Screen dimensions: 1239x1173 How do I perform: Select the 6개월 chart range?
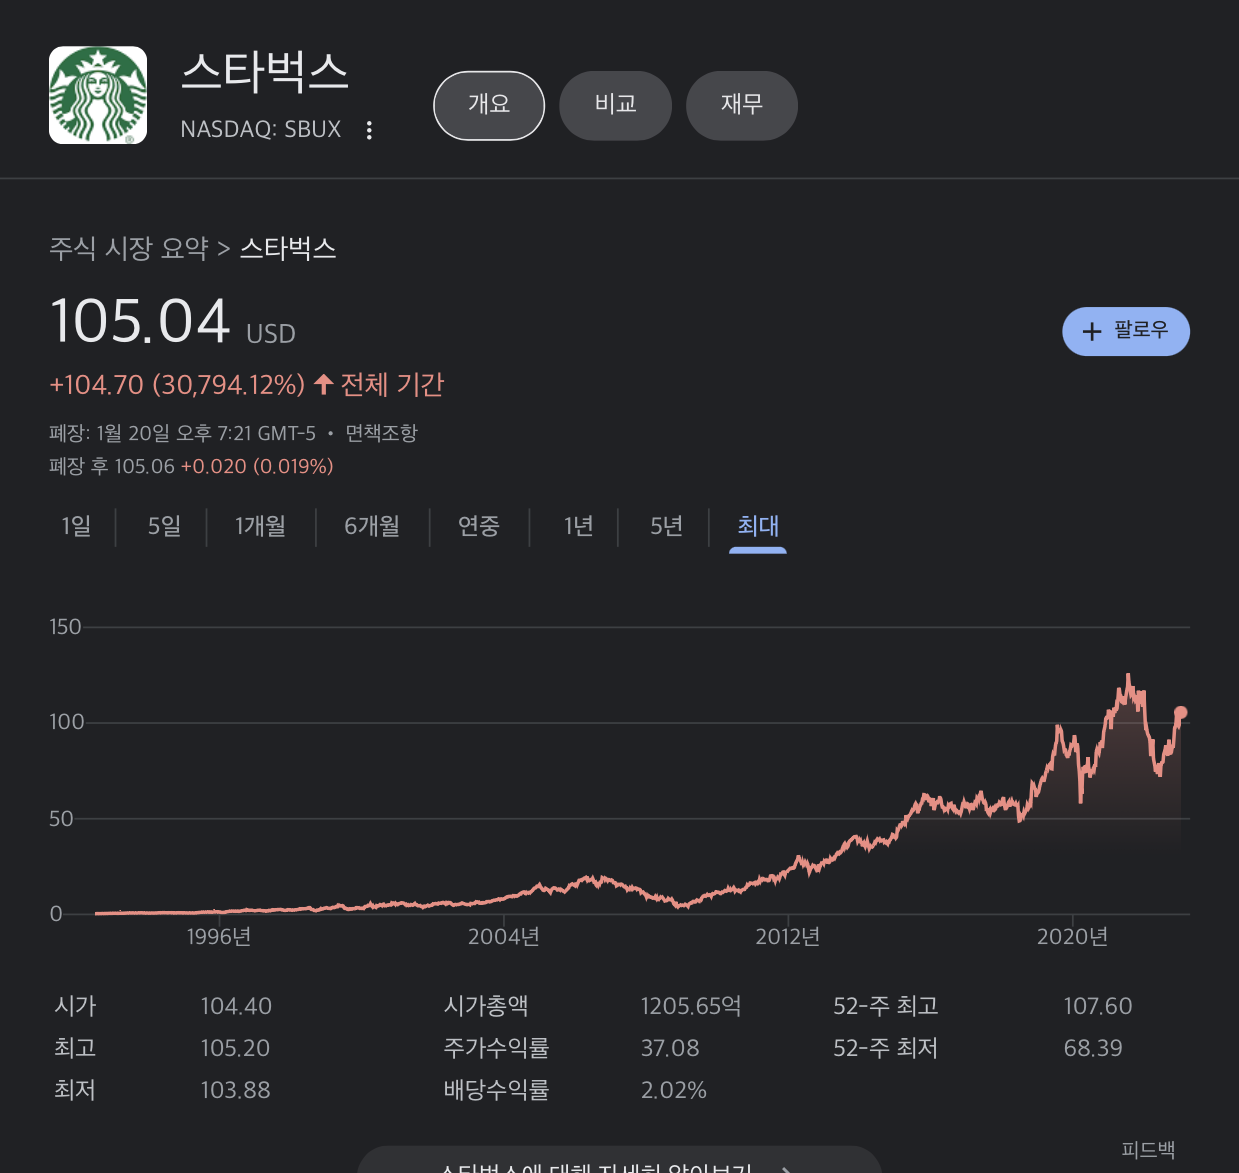(x=372, y=526)
